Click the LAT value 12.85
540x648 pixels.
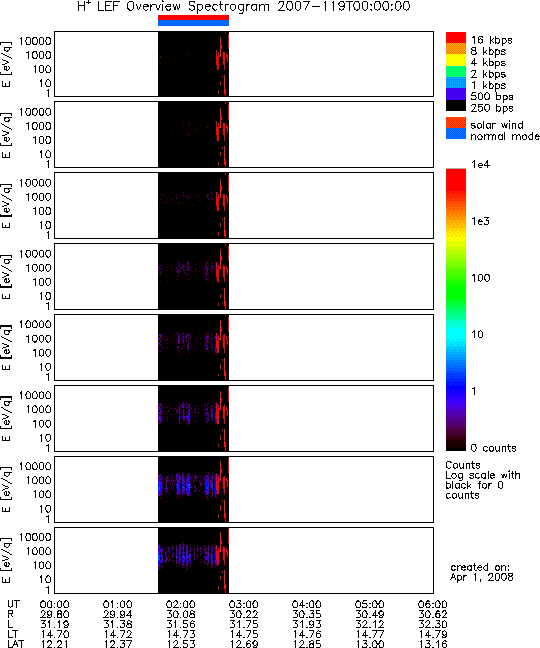[x=307, y=644]
